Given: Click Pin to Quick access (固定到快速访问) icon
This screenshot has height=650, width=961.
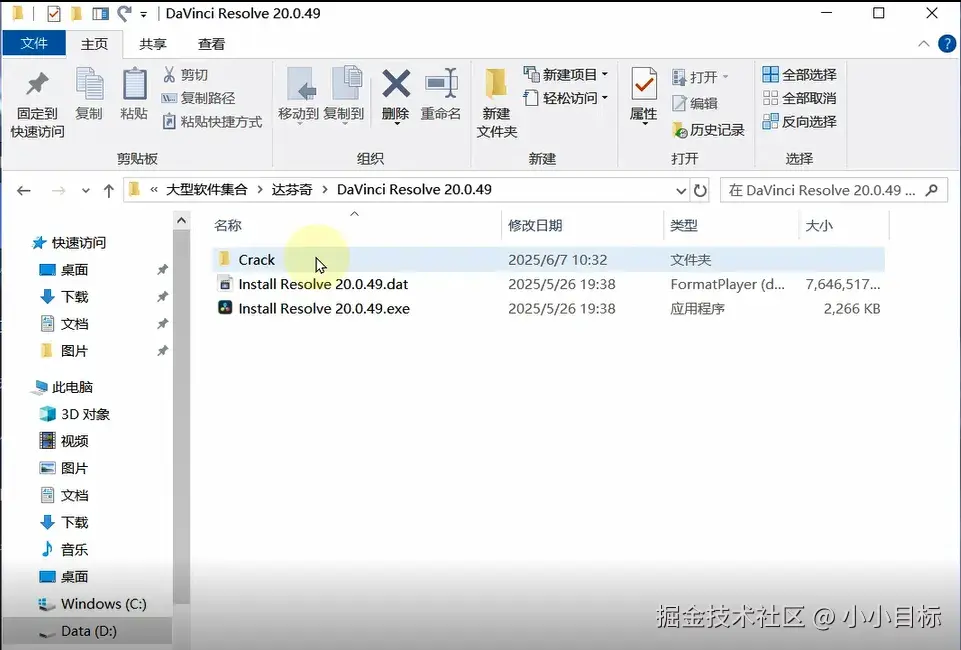Looking at the screenshot, I should [x=37, y=85].
